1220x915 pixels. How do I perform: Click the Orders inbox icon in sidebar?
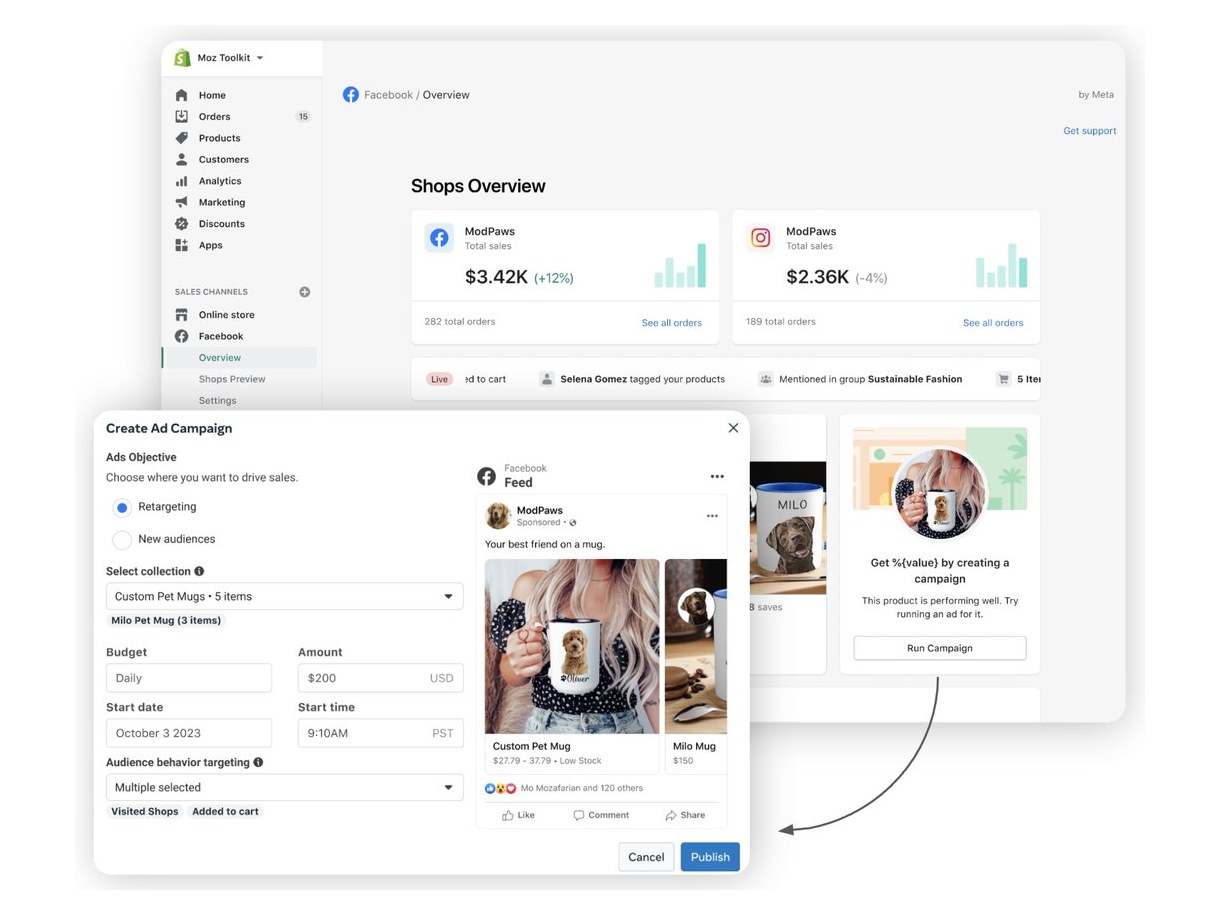point(181,116)
